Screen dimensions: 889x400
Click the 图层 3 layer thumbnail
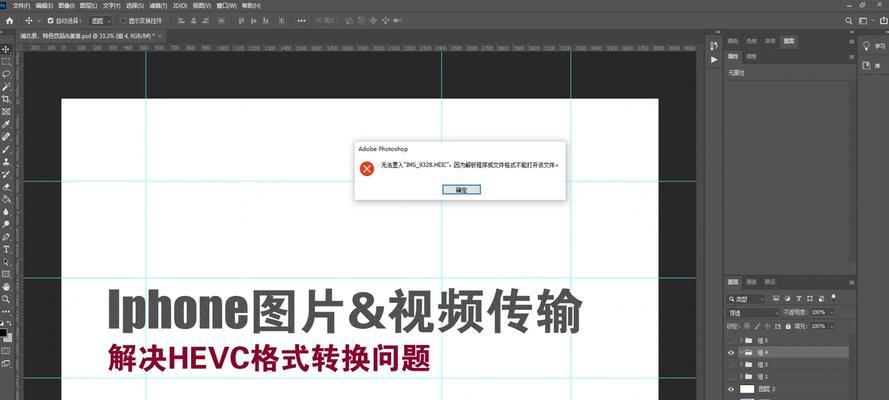(x=747, y=389)
